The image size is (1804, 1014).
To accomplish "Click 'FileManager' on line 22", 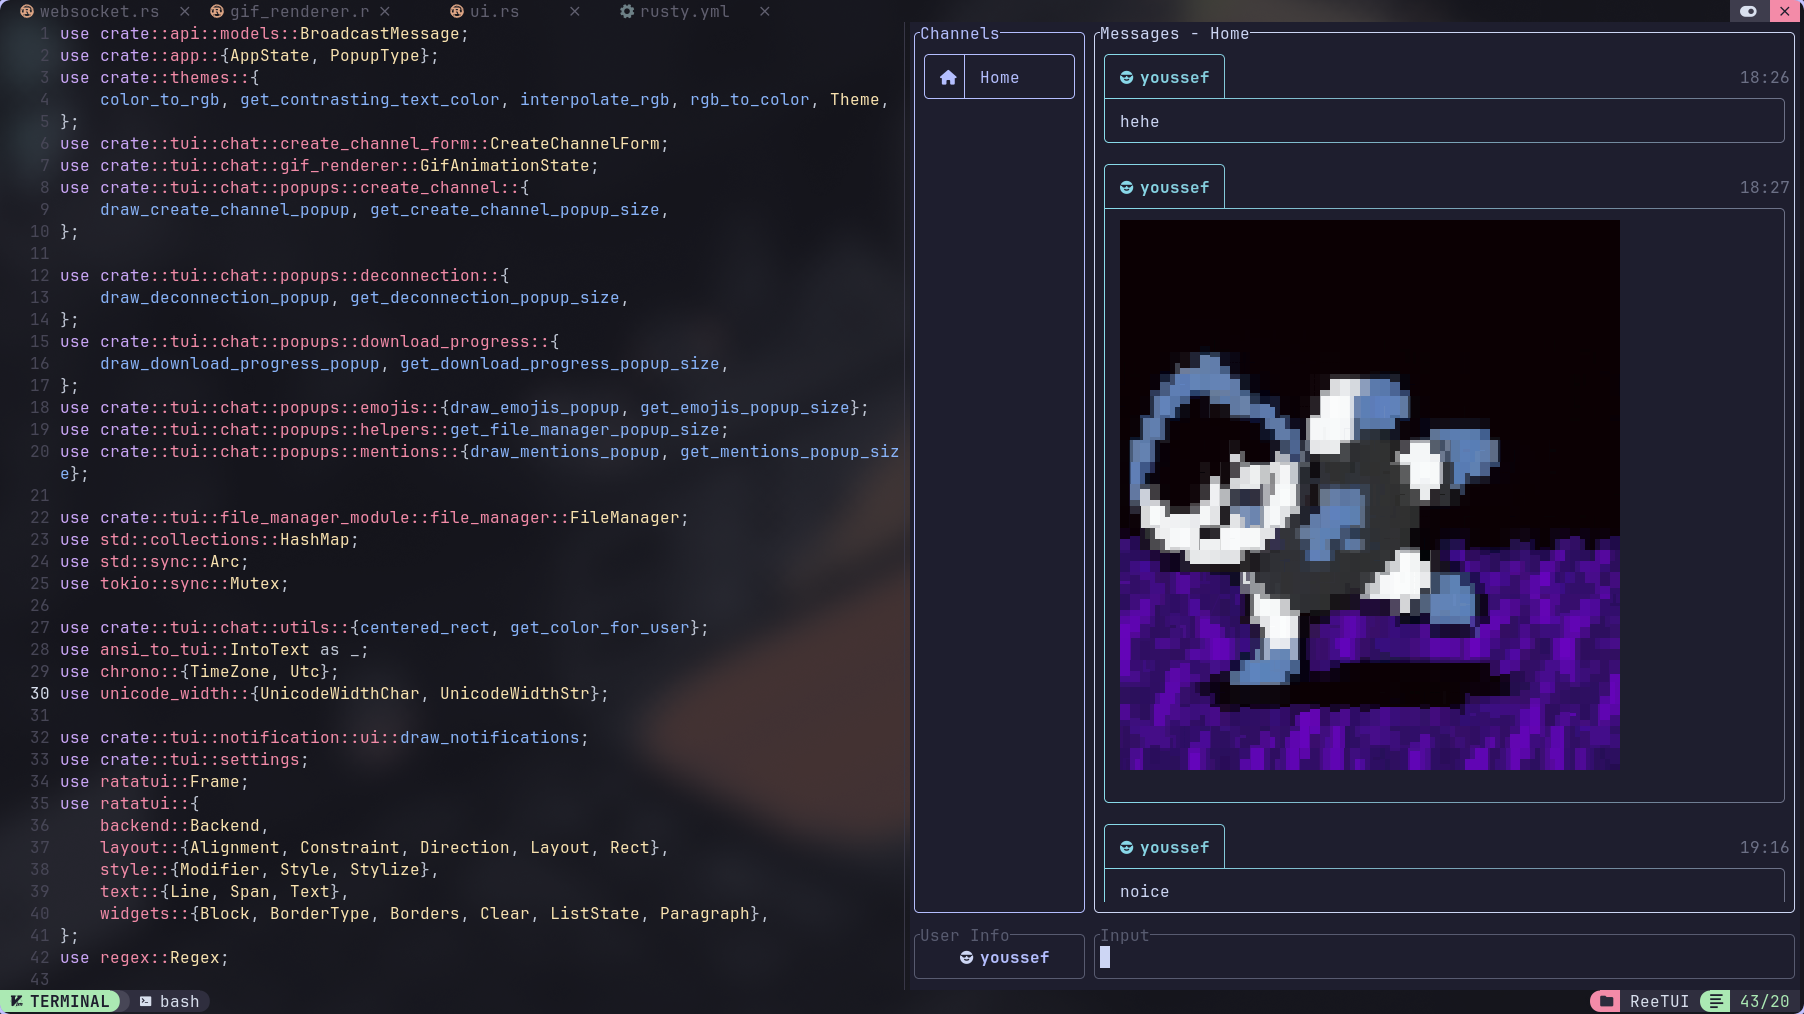I will pyautogui.click(x=624, y=517).
